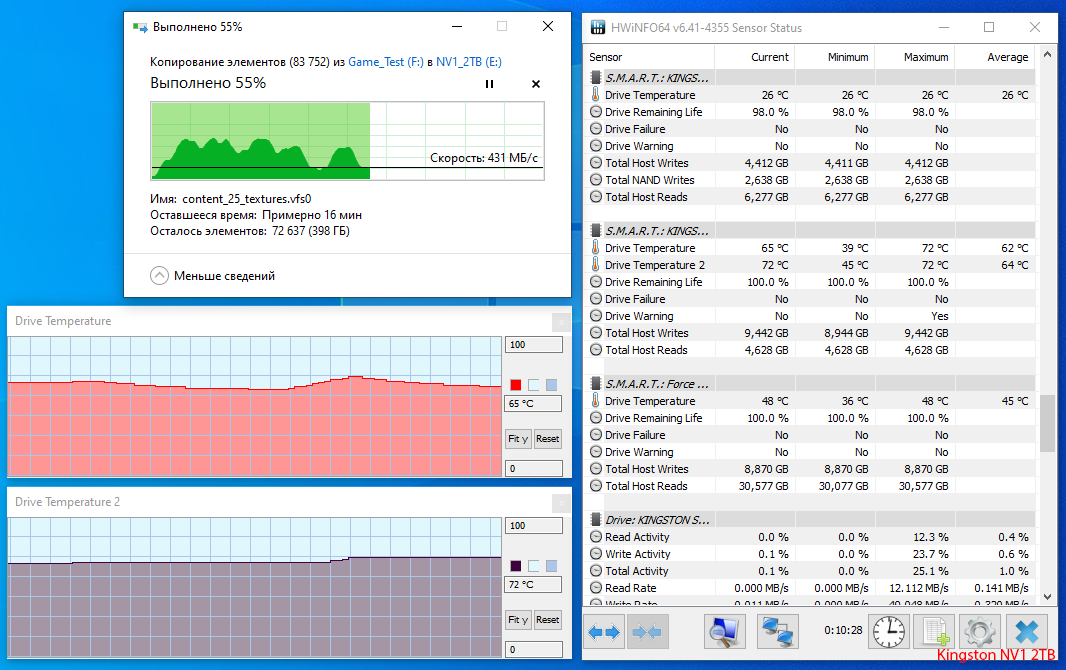Click the icon beside Write Activity
The image size is (1066, 670).
(596, 554)
